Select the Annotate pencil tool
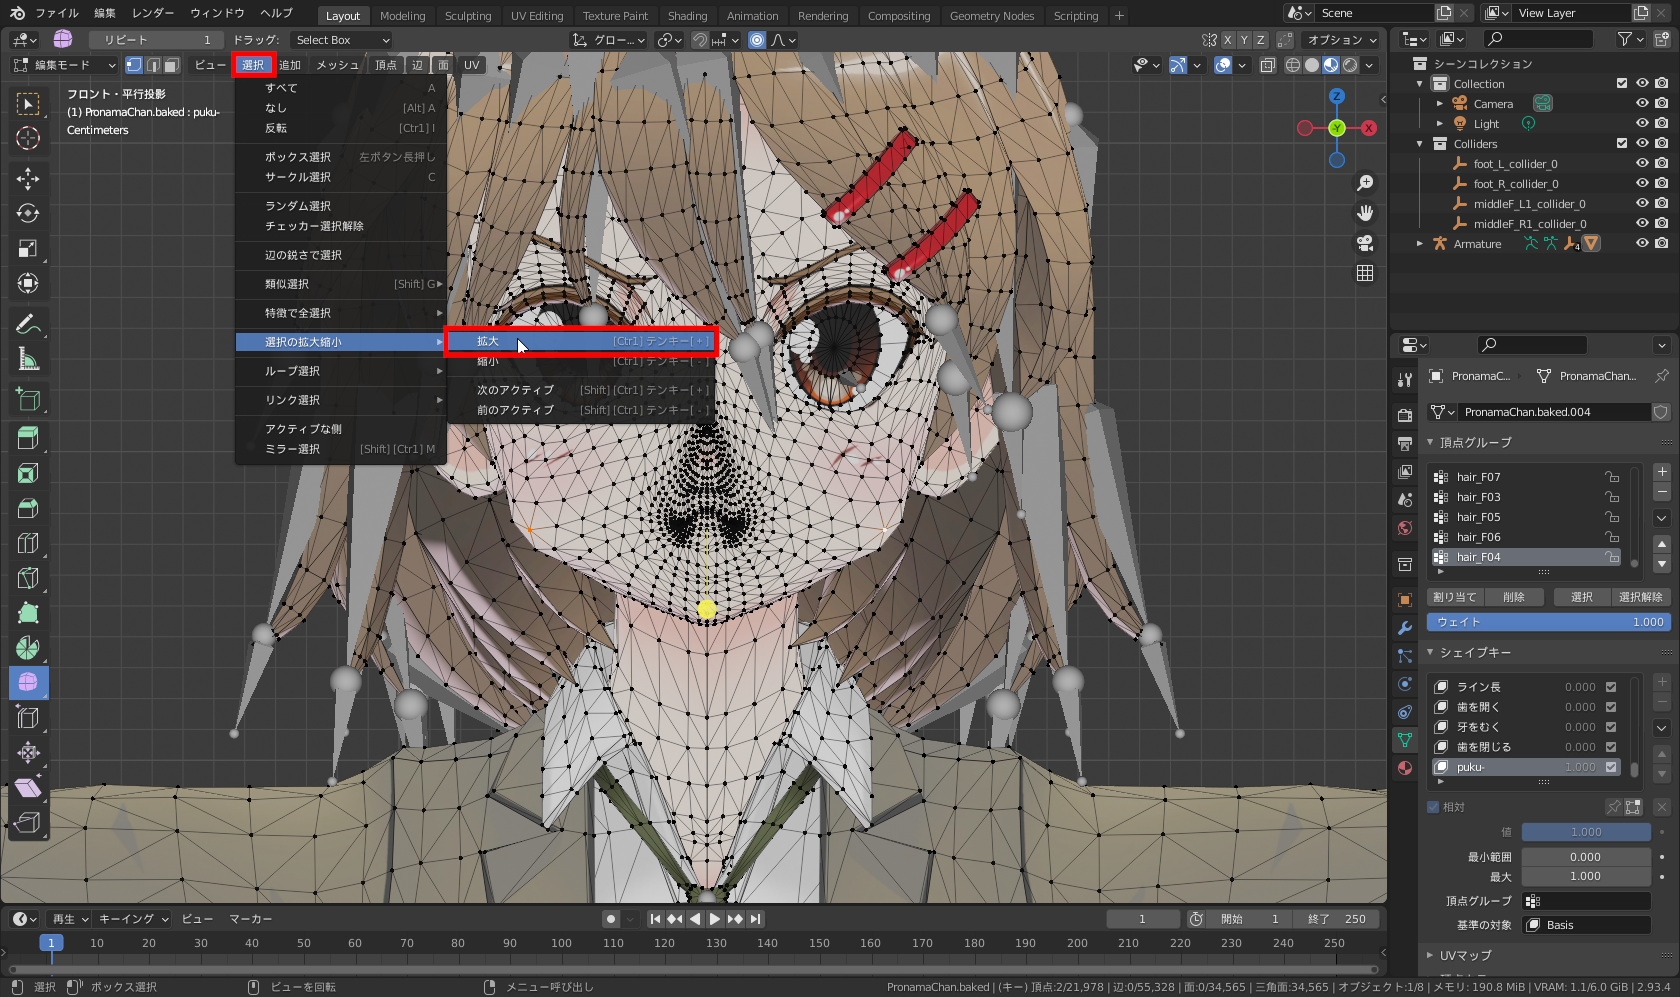This screenshot has width=1680, height=997. pos(28,325)
